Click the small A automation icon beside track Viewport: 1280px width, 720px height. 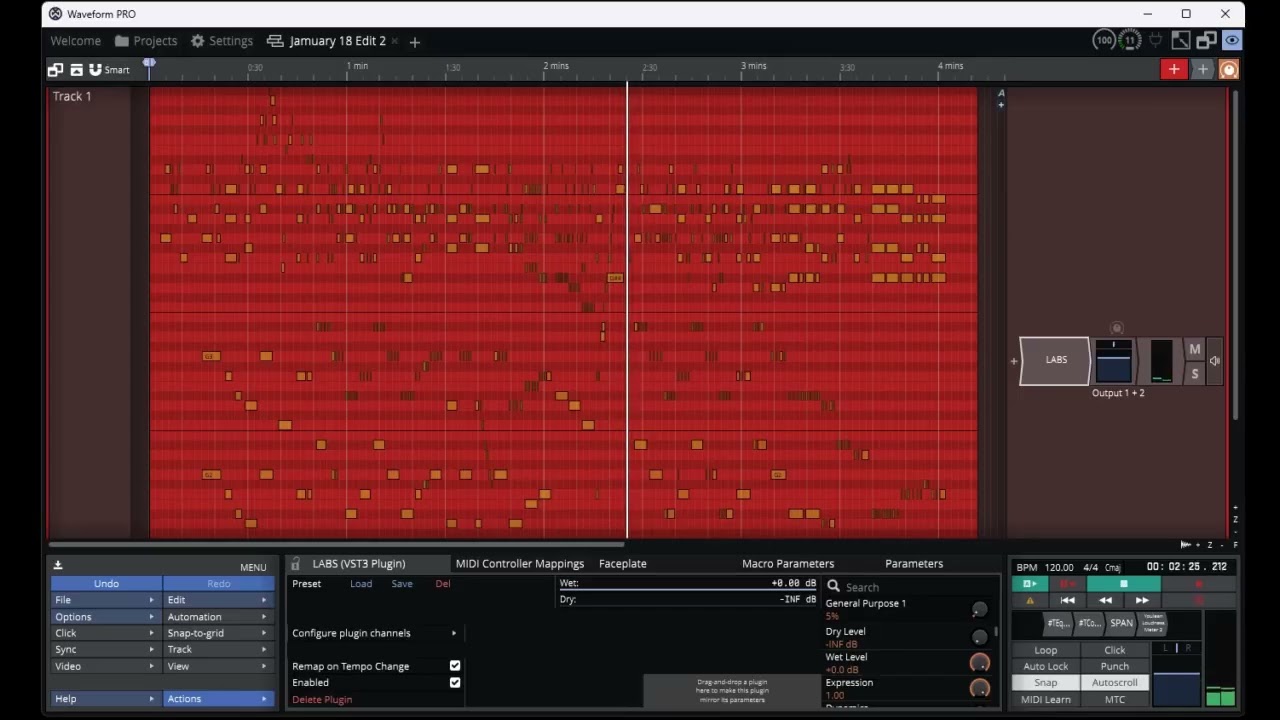(x=1001, y=93)
